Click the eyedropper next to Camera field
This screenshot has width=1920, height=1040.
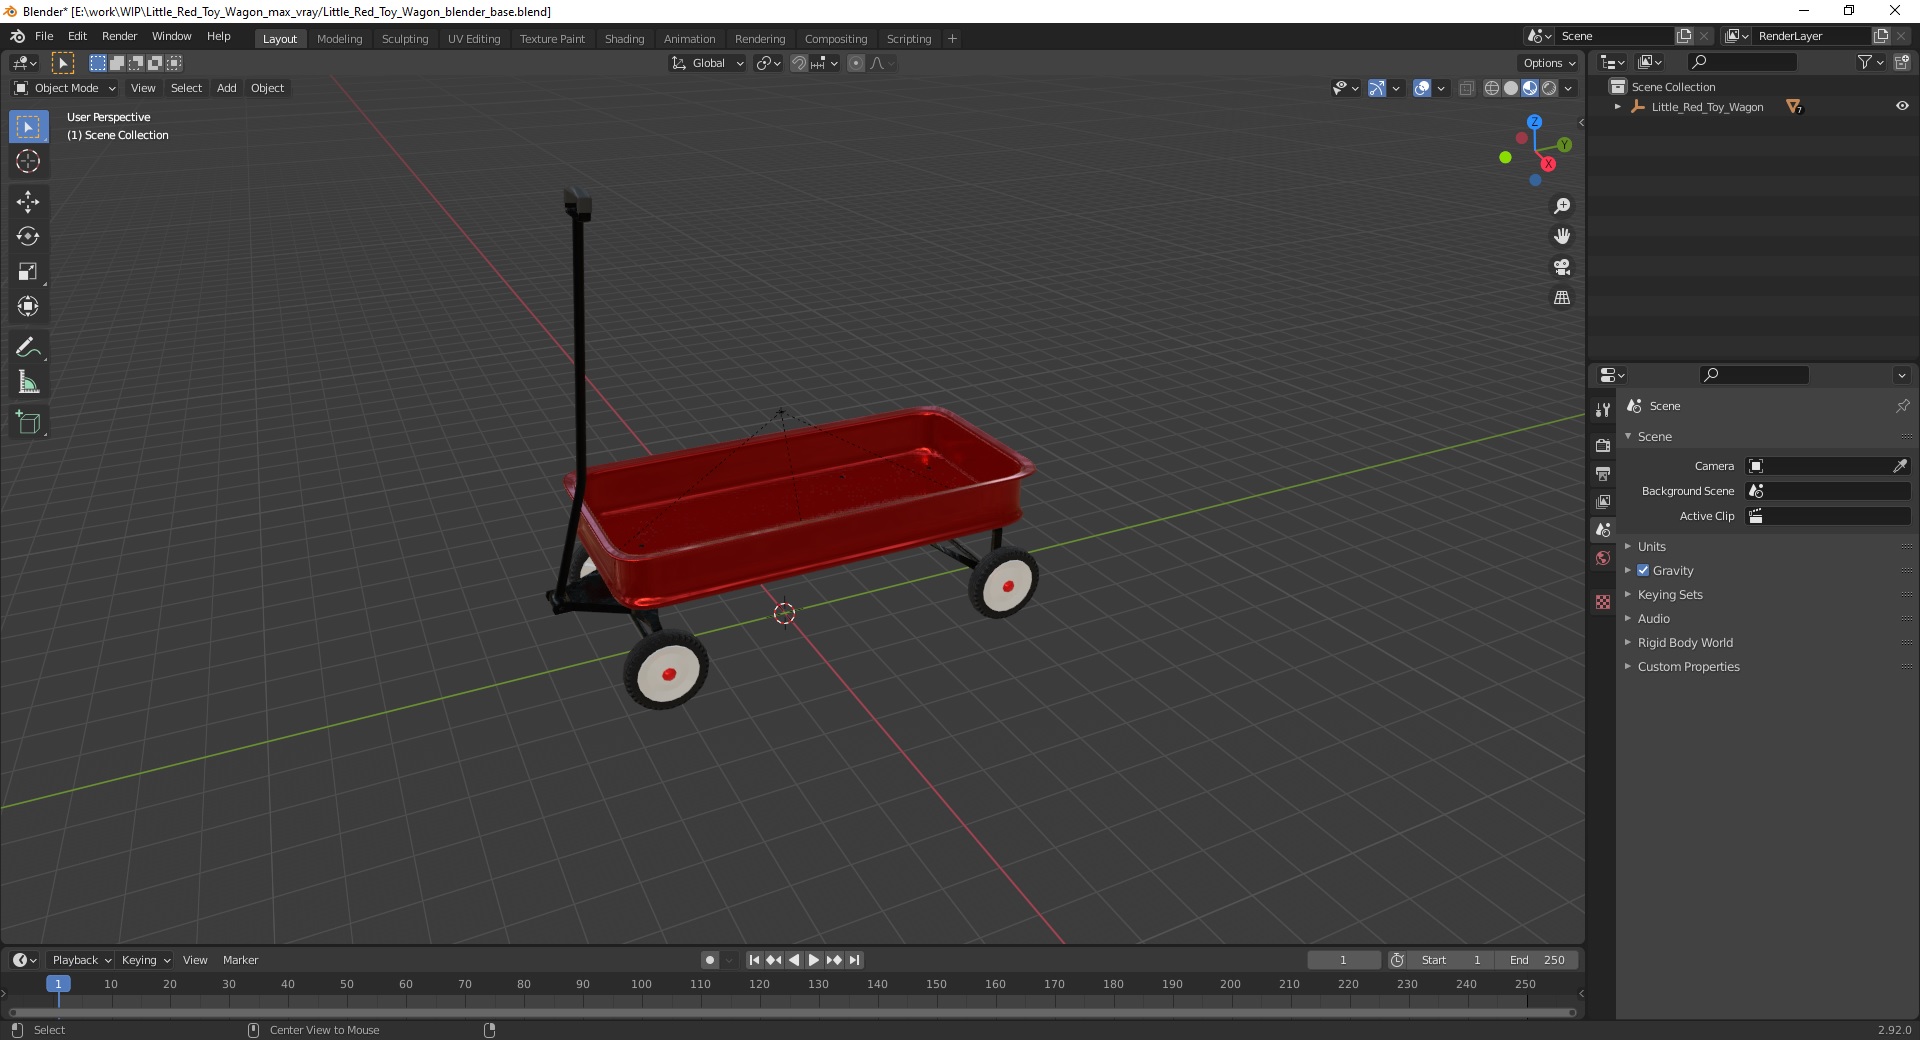click(x=1899, y=466)
